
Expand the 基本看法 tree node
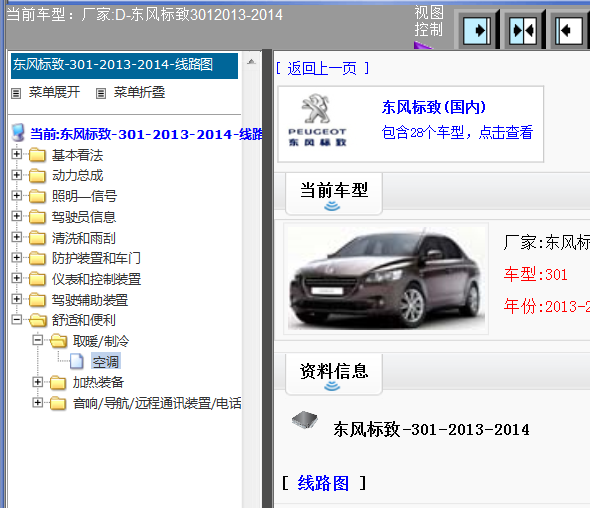point(17,154)
